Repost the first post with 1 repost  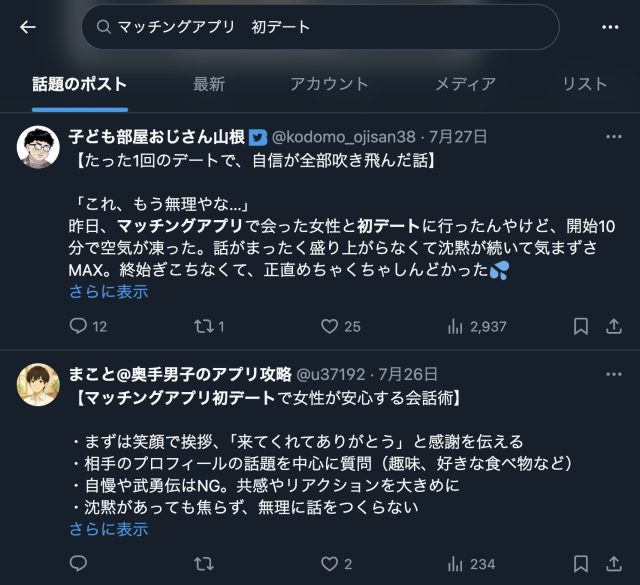click(203, 326)
